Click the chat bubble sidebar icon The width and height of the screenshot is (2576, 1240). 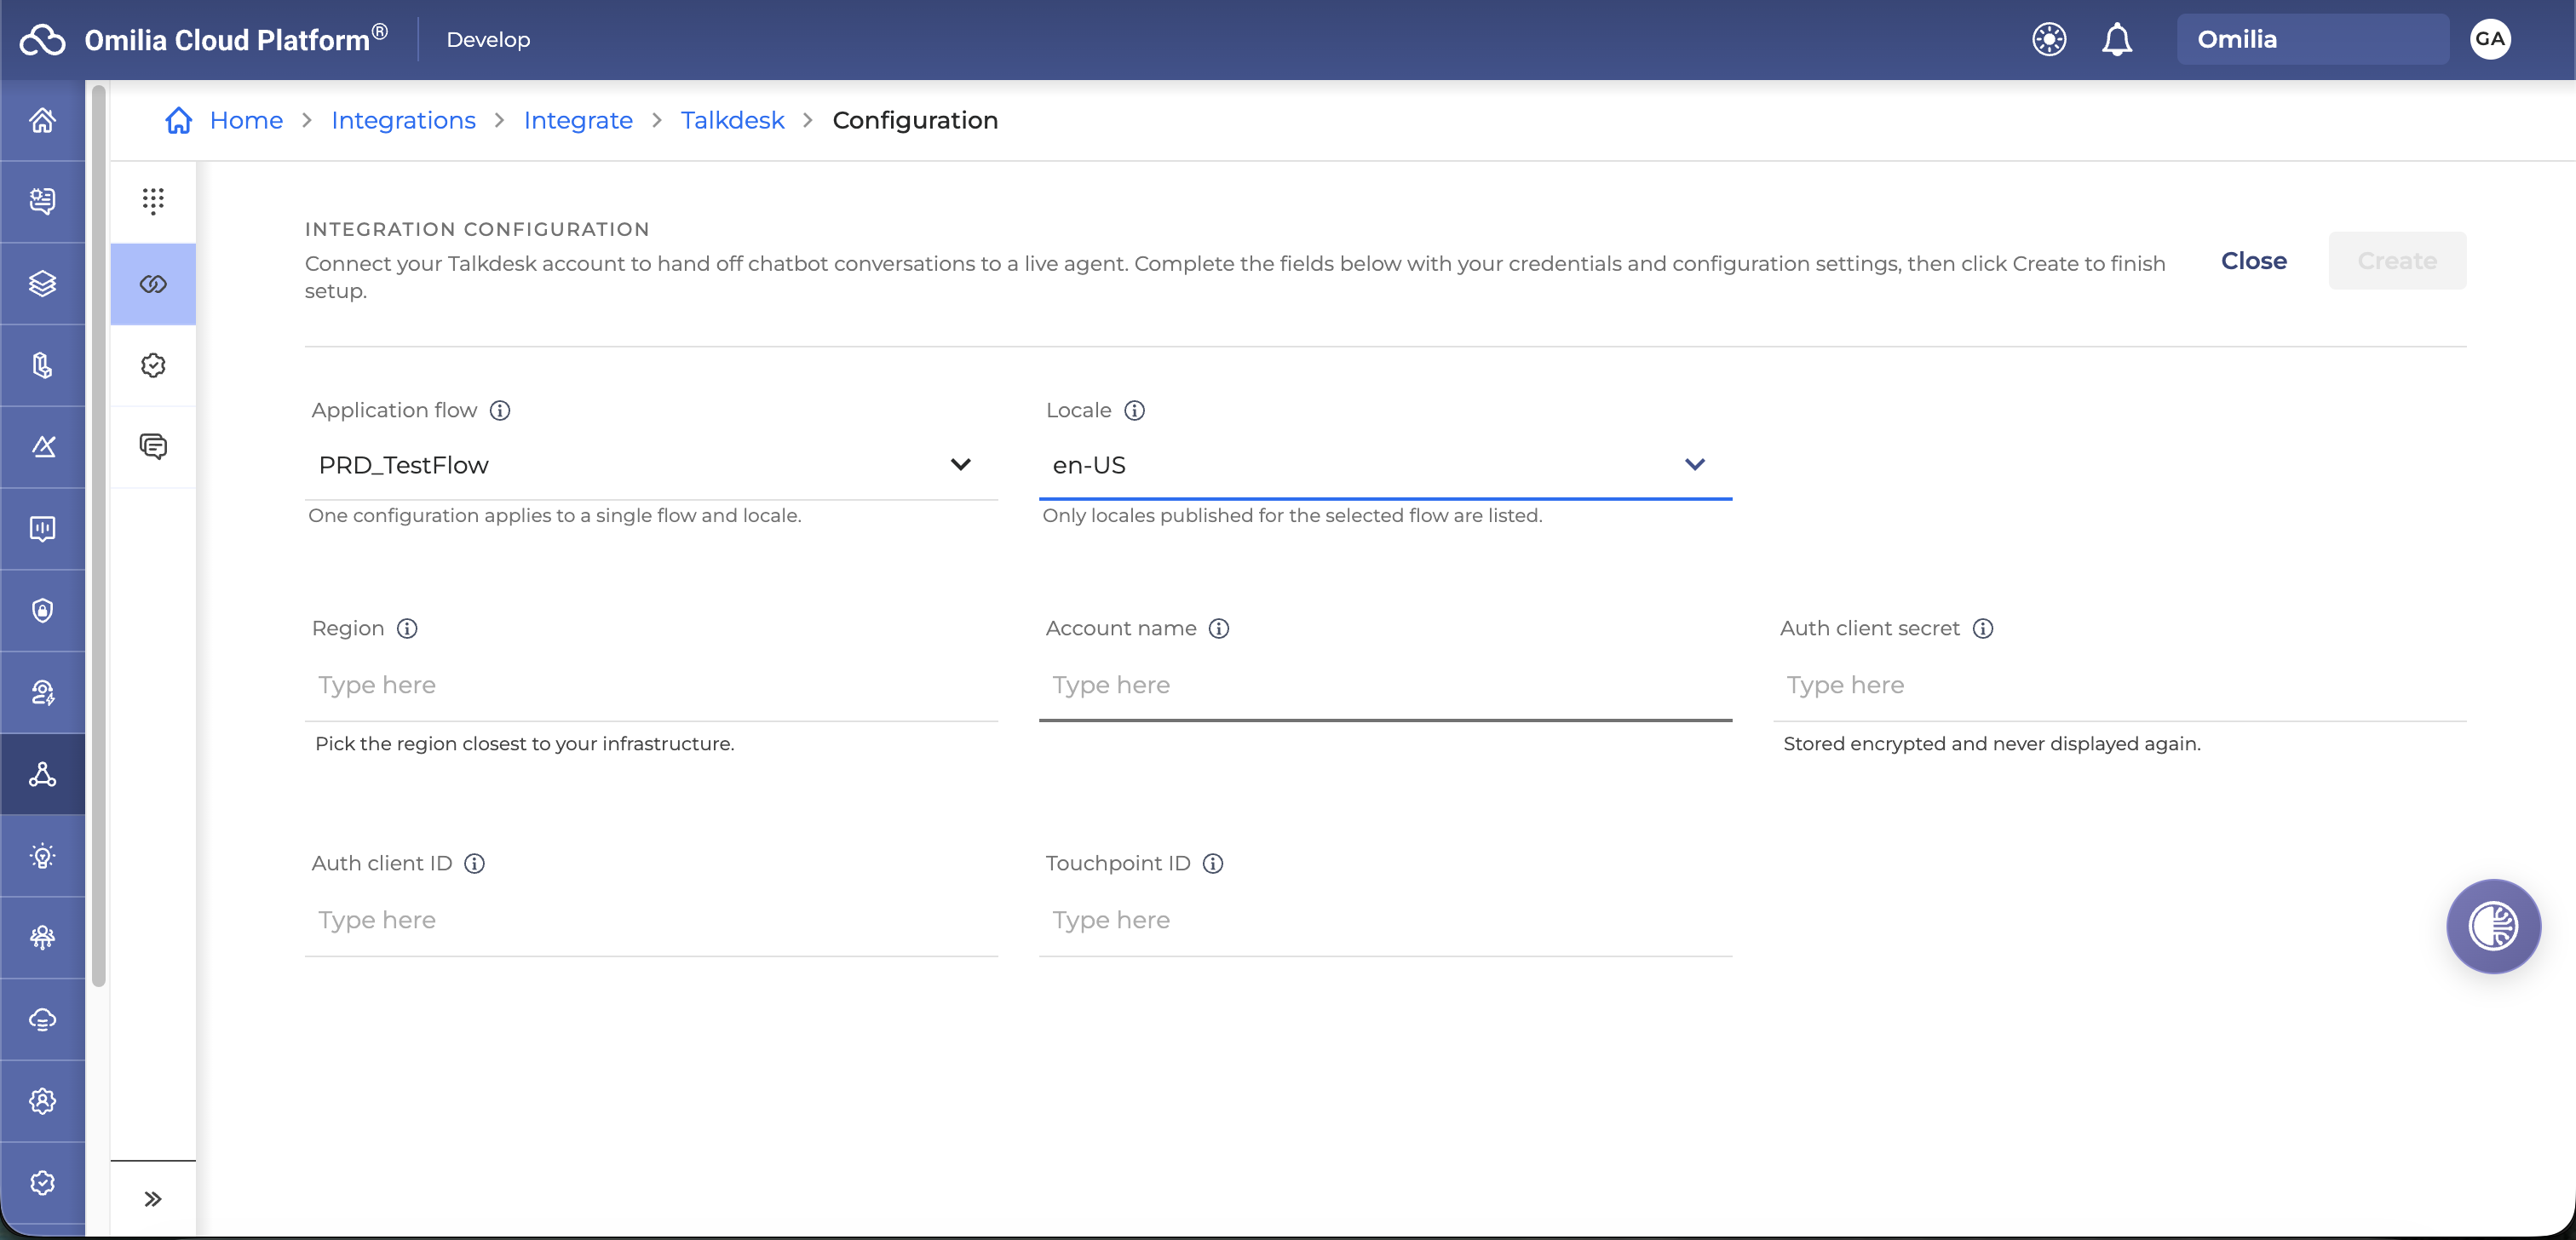pyautogui.click(x=42, y=202)
